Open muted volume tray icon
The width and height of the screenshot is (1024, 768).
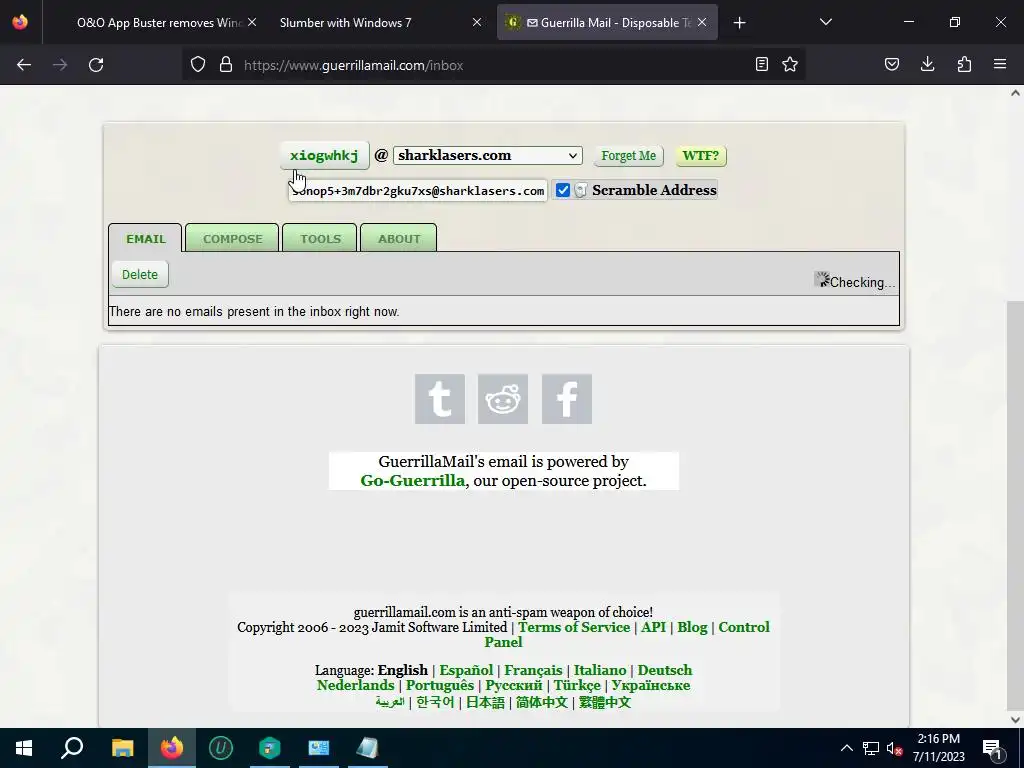(894, 748)
